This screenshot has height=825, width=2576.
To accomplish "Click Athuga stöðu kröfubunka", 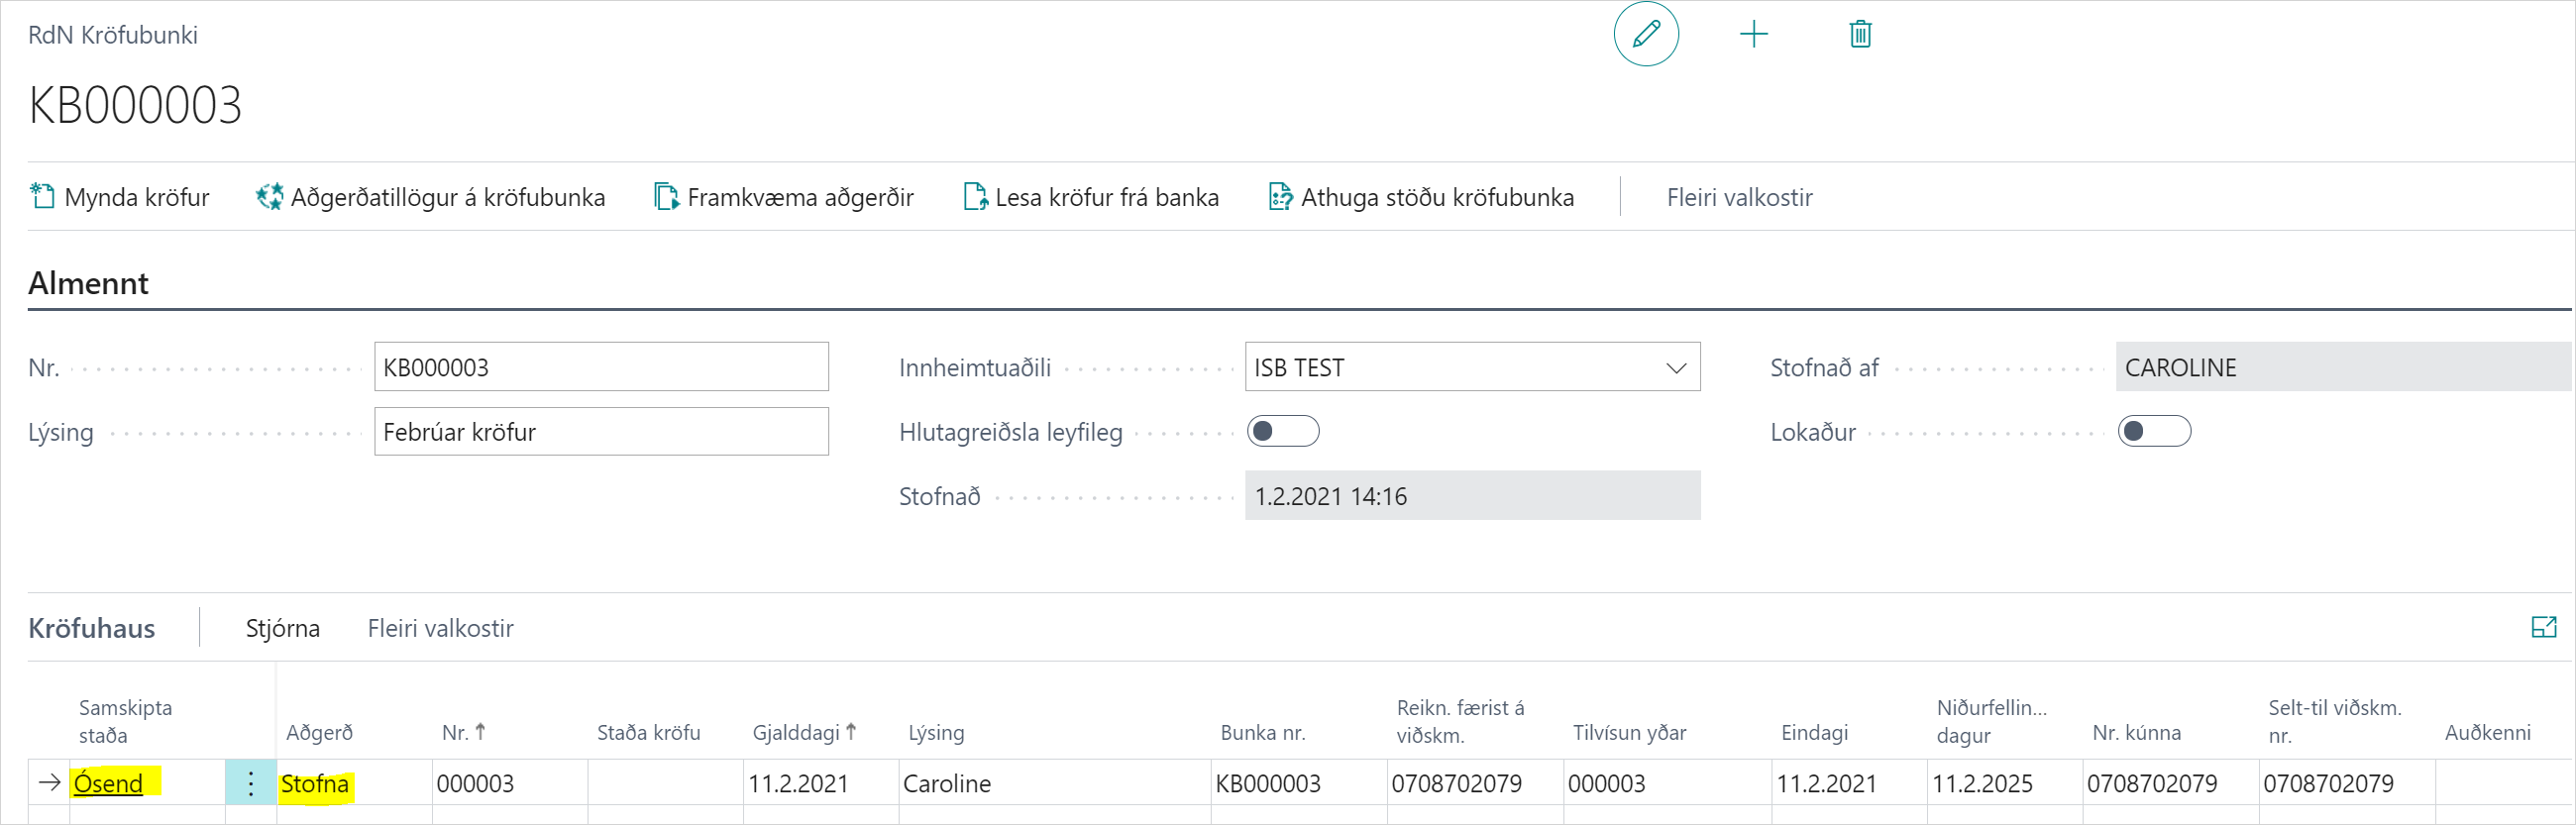I will 1421,197.
